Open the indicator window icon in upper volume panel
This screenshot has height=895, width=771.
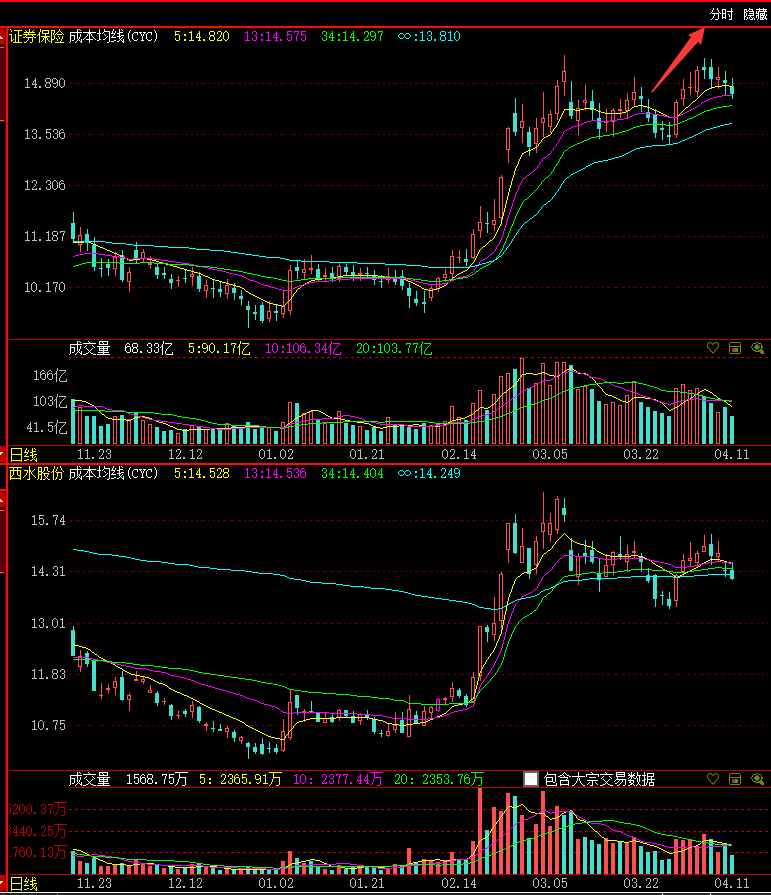[735, 349]
